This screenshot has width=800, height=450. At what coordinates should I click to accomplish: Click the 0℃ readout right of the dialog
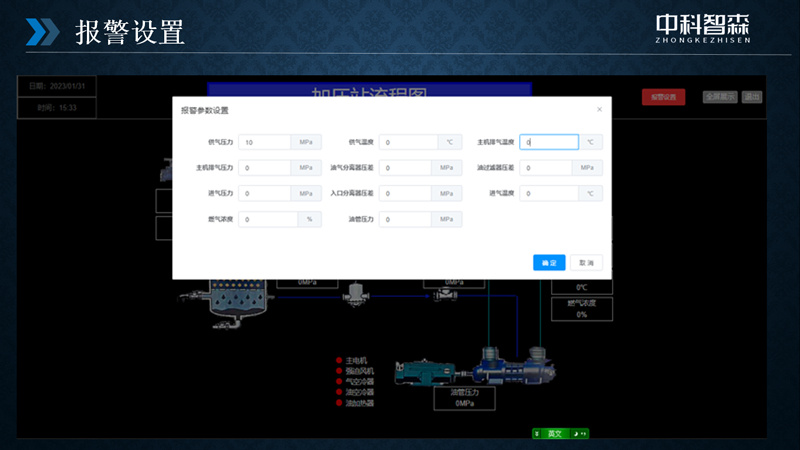click(582, 287)
